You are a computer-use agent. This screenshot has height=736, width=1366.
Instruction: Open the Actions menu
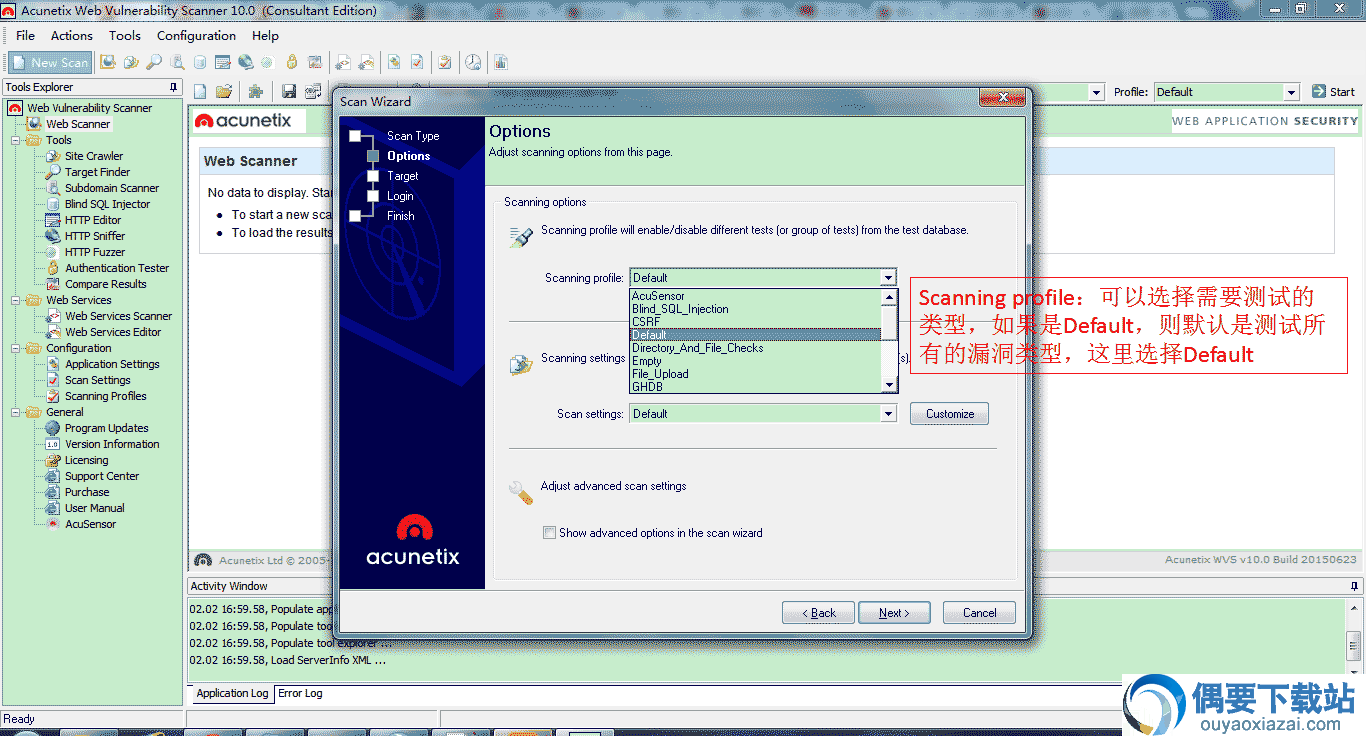pos(72,35)
